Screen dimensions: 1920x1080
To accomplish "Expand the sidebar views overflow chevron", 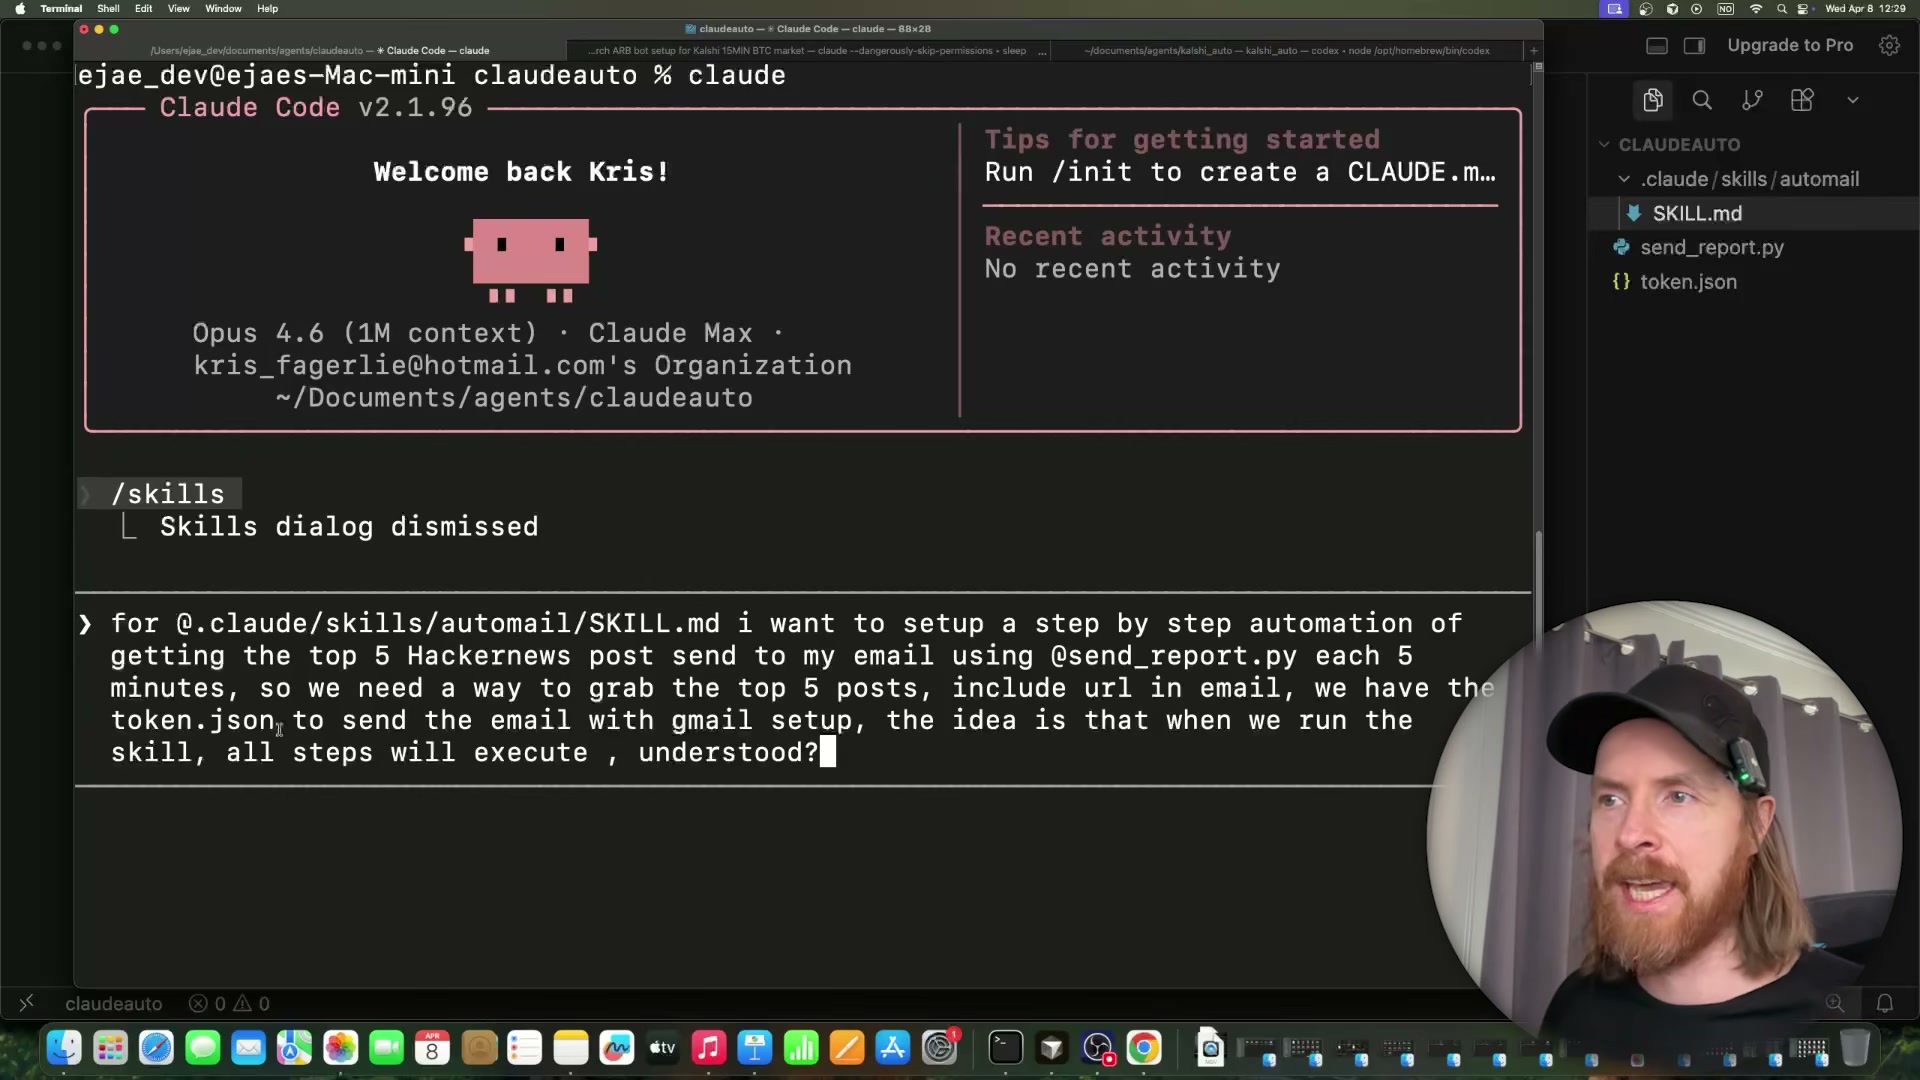I will [x=1853, y=100].
